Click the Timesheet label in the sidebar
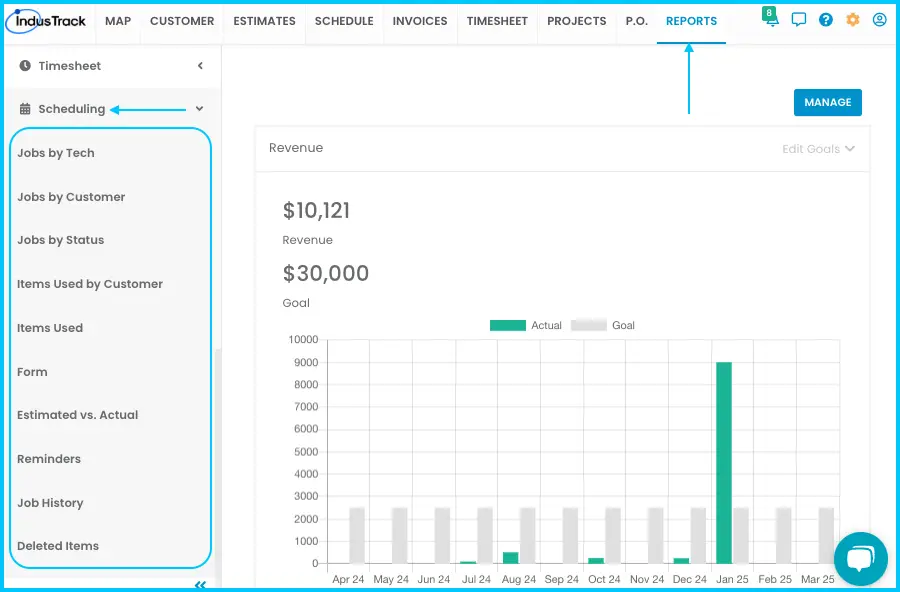This screenshot has height=592, width=900. (69, 66)
